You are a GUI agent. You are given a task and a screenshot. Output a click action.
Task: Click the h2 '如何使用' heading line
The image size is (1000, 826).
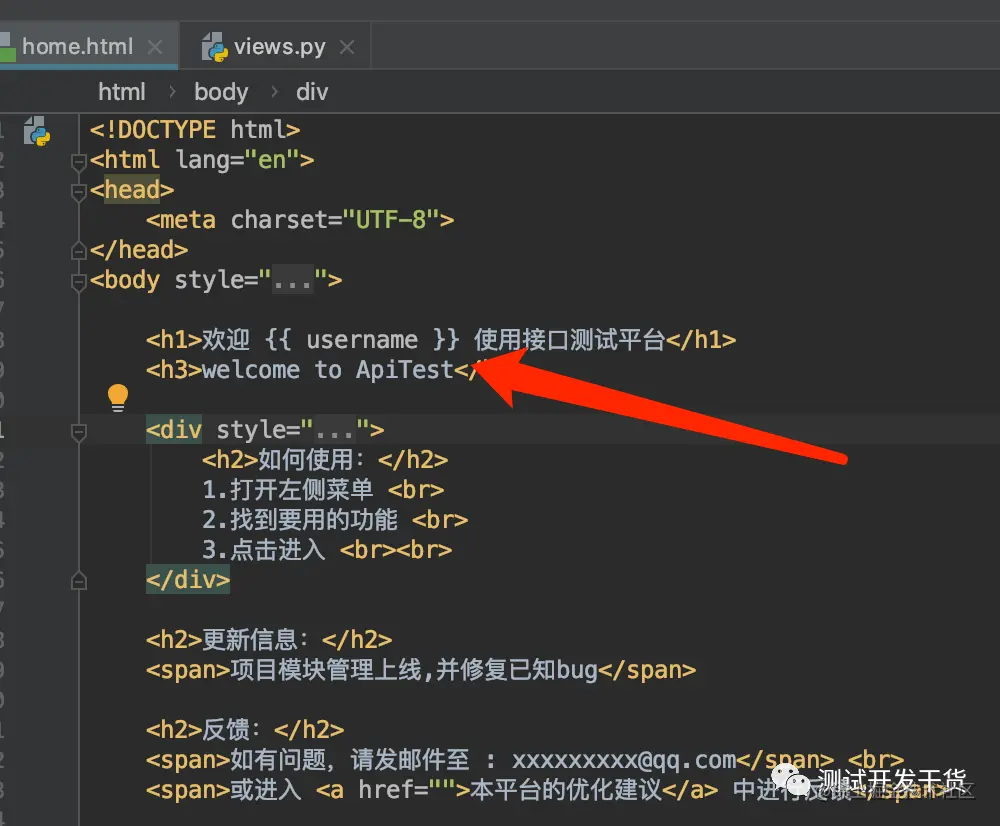pos(325,459)
